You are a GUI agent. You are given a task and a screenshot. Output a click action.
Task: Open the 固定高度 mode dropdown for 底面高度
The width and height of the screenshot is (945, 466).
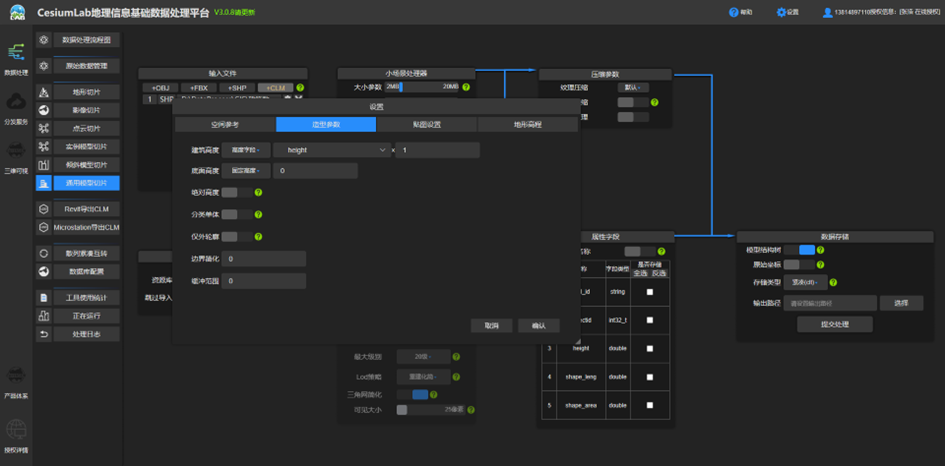point(245,171)
